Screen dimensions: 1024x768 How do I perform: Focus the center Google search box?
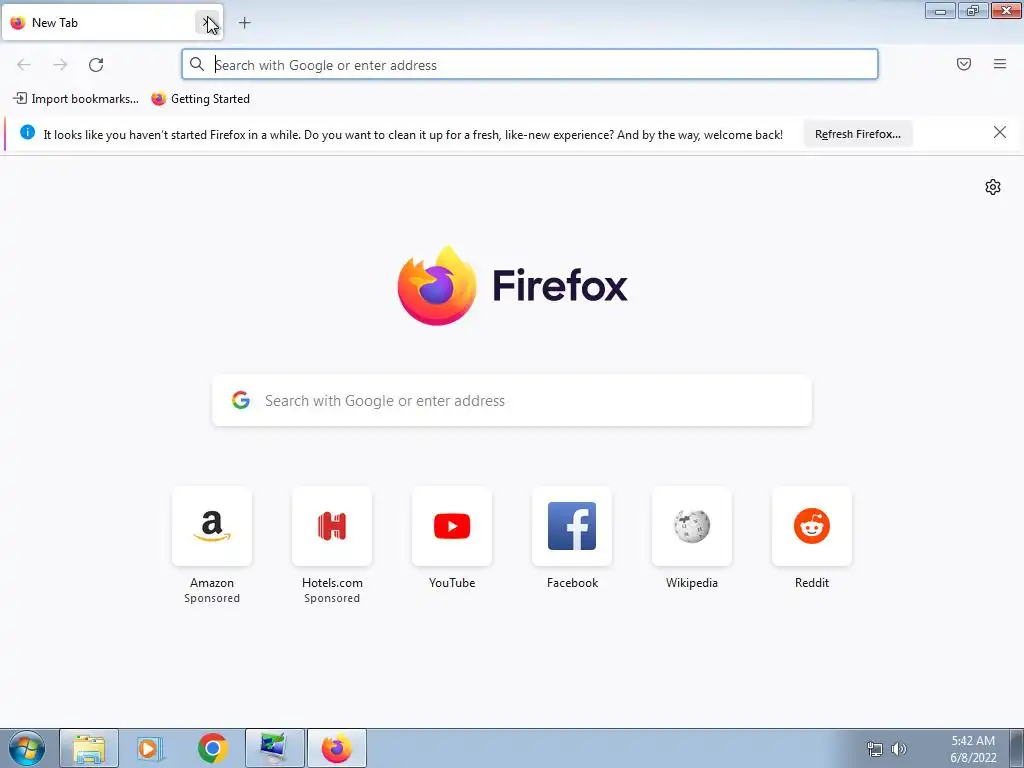click(512, 400)
